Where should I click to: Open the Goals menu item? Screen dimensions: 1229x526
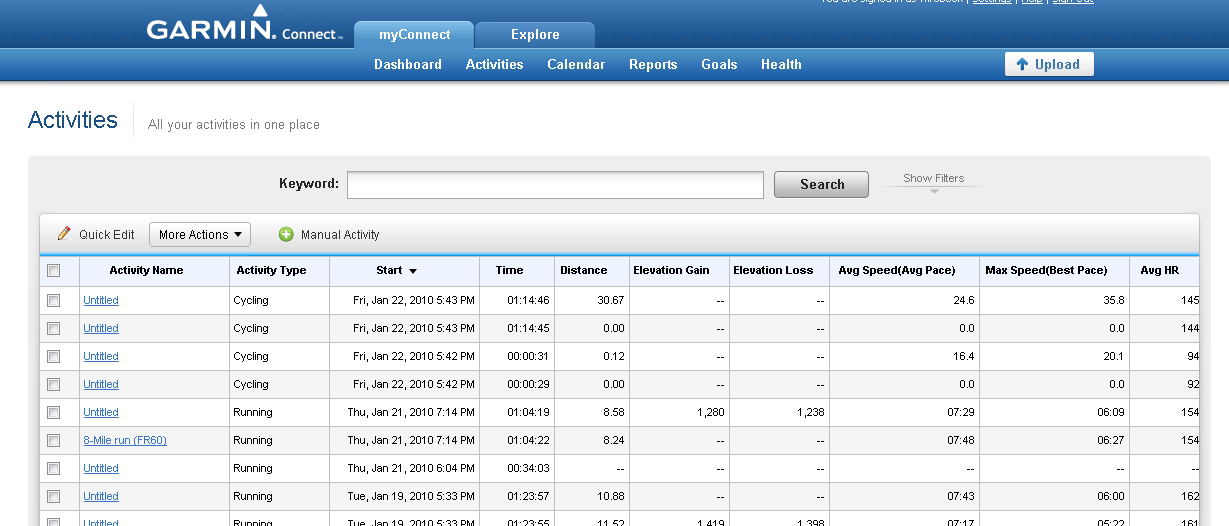coord(719,64)
